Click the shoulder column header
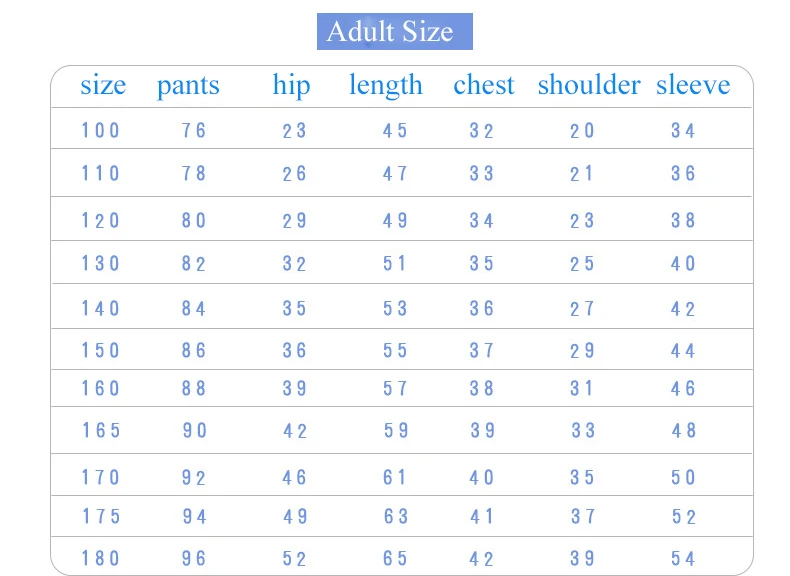This screenshot has height=576, width=790. pyautogui.click(x=589, y=85)
